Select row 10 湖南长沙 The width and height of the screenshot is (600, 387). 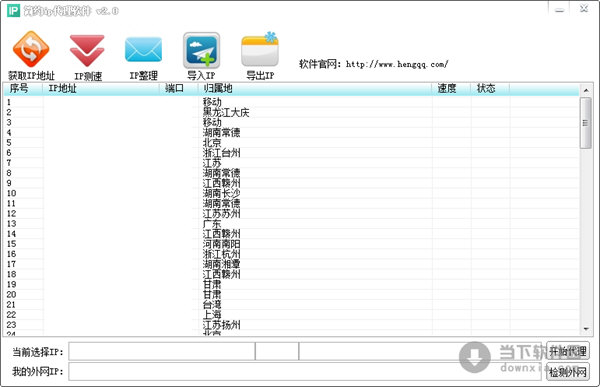[291, 193]
